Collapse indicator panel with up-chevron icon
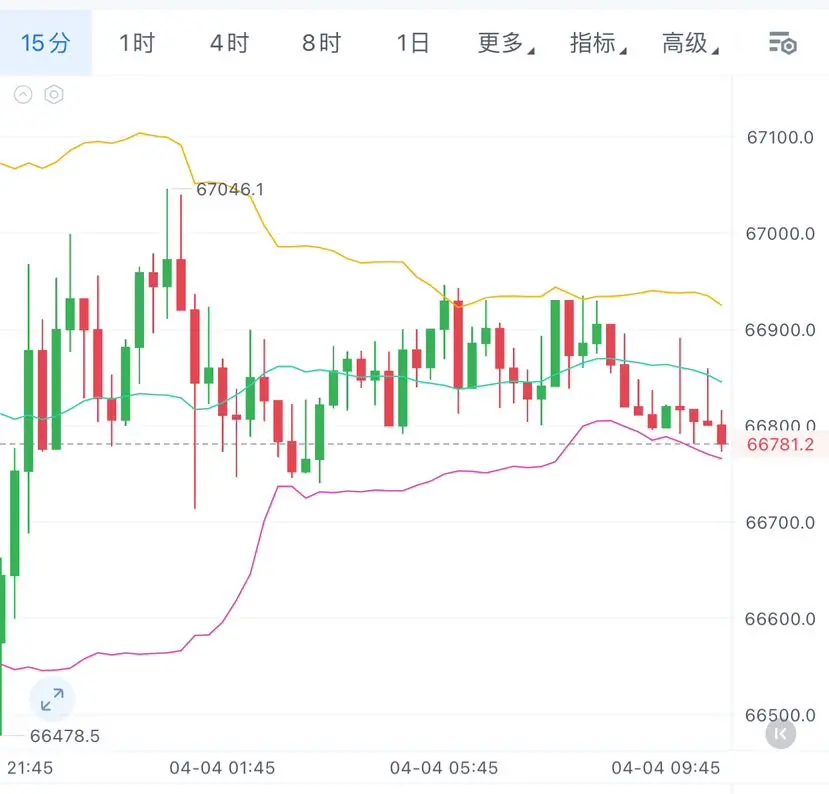The image size is (829, 794). [23, 95]
